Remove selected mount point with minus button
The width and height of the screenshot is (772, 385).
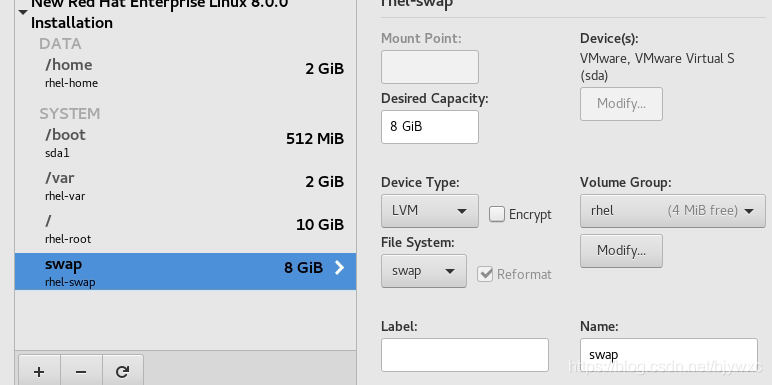(x=81, y=372)
